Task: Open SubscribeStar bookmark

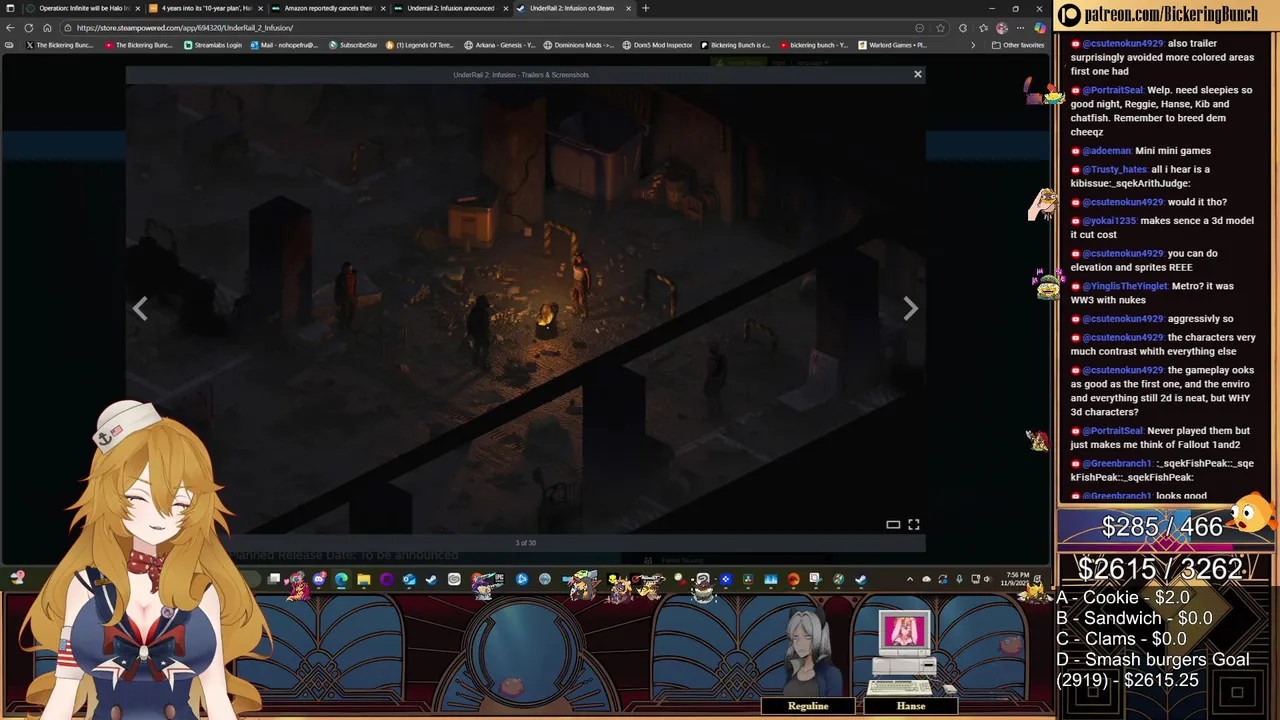Action: tap(353, 45)
